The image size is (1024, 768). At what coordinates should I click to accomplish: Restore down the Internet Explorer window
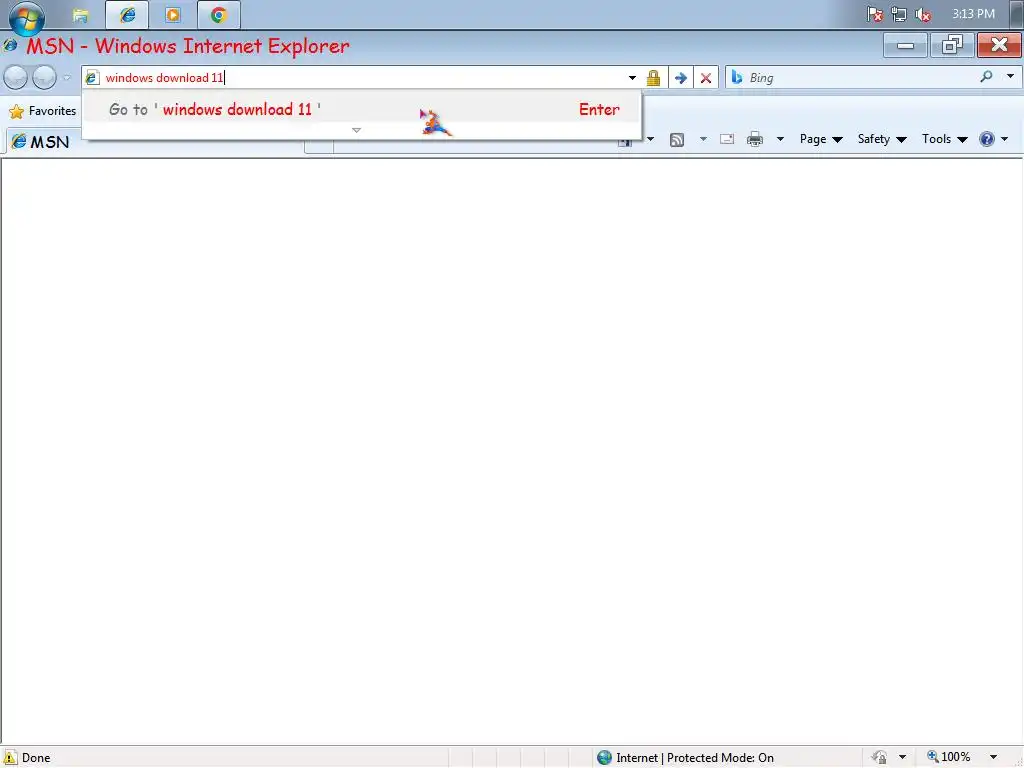pos(952,45)
